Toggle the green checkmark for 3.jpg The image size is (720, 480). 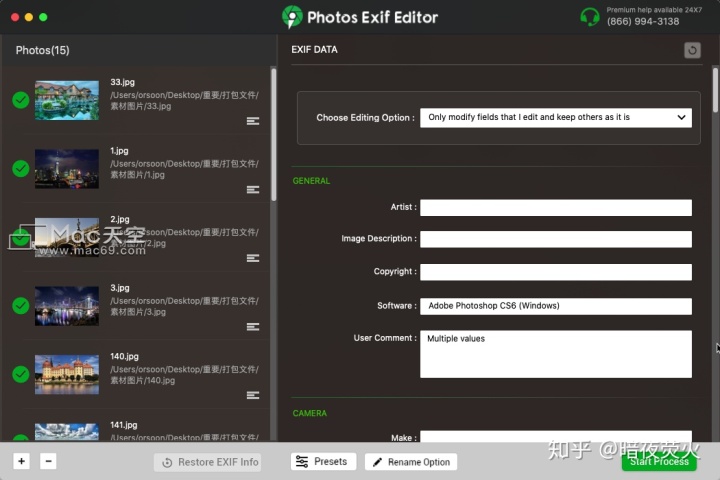point(21,306)
